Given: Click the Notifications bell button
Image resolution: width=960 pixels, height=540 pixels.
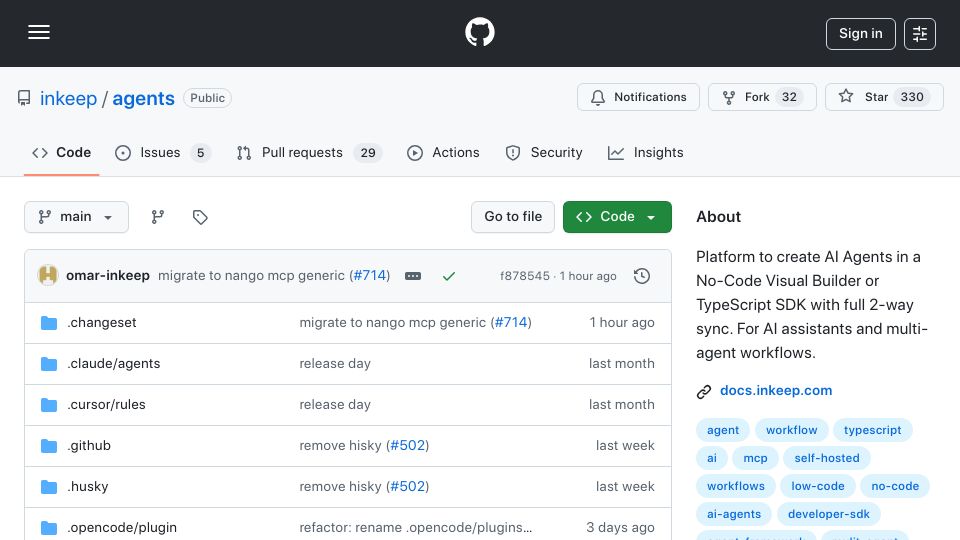Looking at the screenshot, I should (638, 97).
